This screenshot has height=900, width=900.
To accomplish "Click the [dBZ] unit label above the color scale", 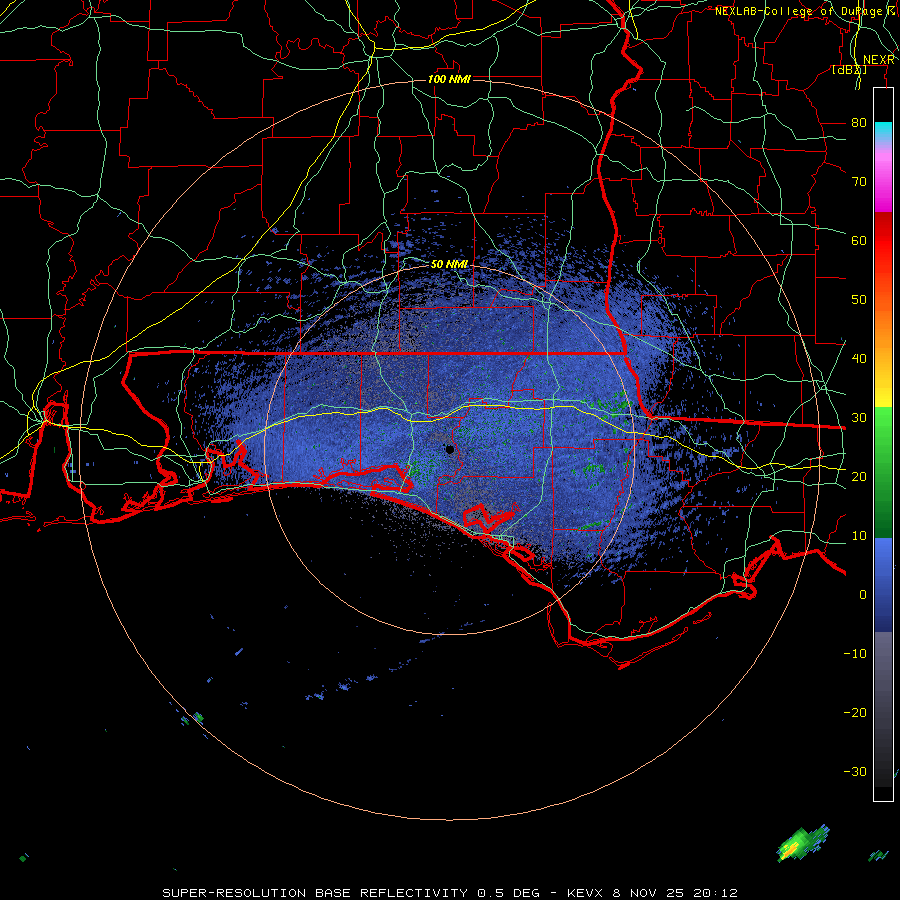I will click(849, 69).
